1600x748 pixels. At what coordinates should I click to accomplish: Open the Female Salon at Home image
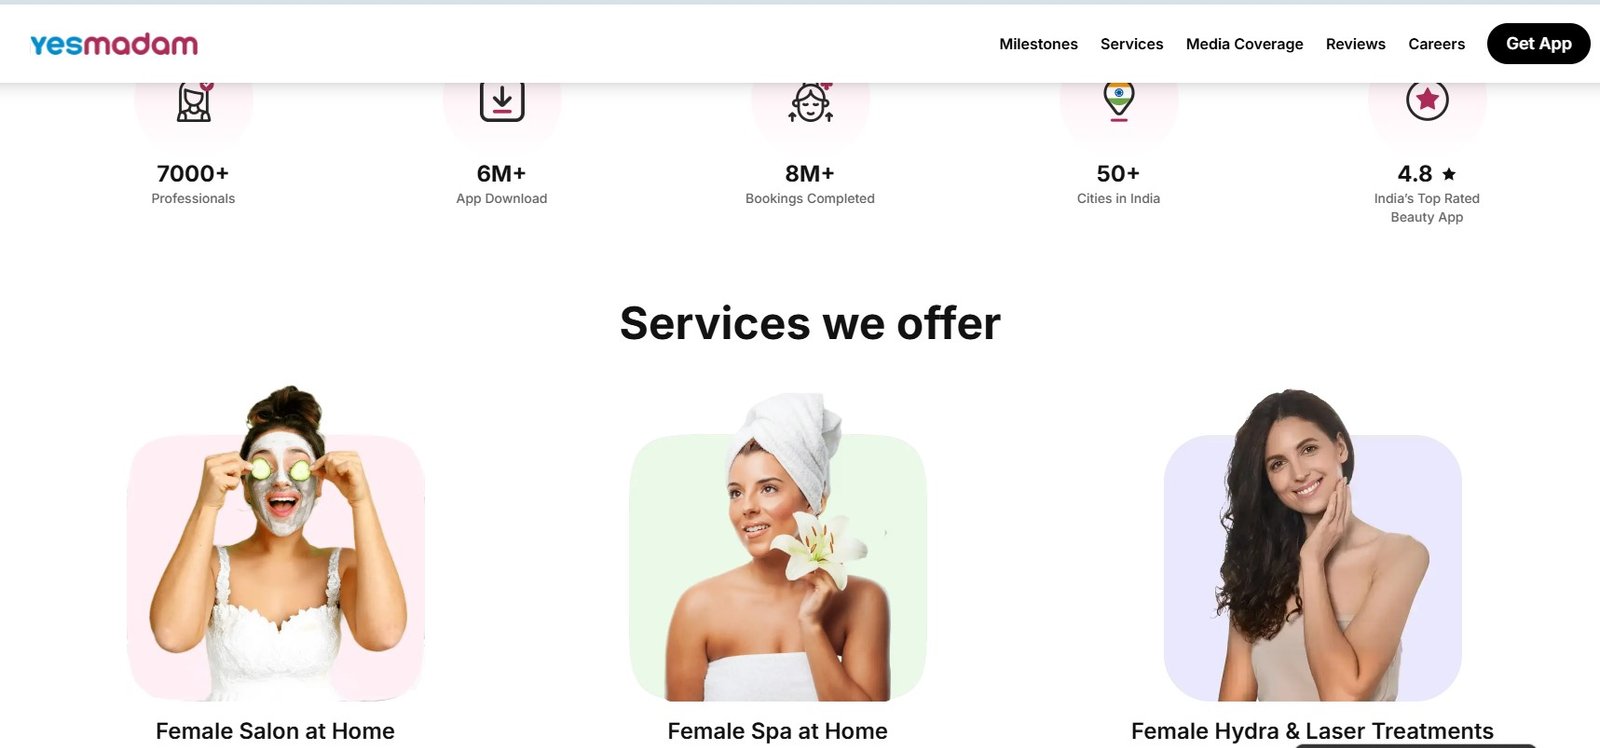click(276, 545)
